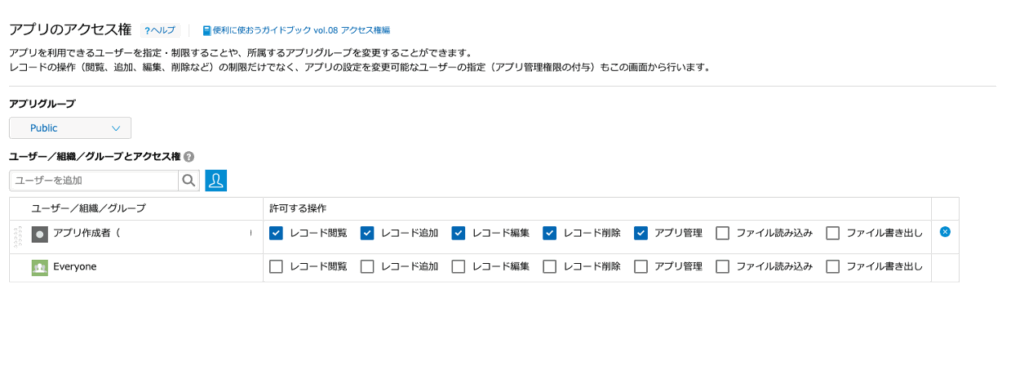Screen dimensions: 1024x375
Task: Focus the ユーザーを追加 search field
Action: [x=94, y=181]
